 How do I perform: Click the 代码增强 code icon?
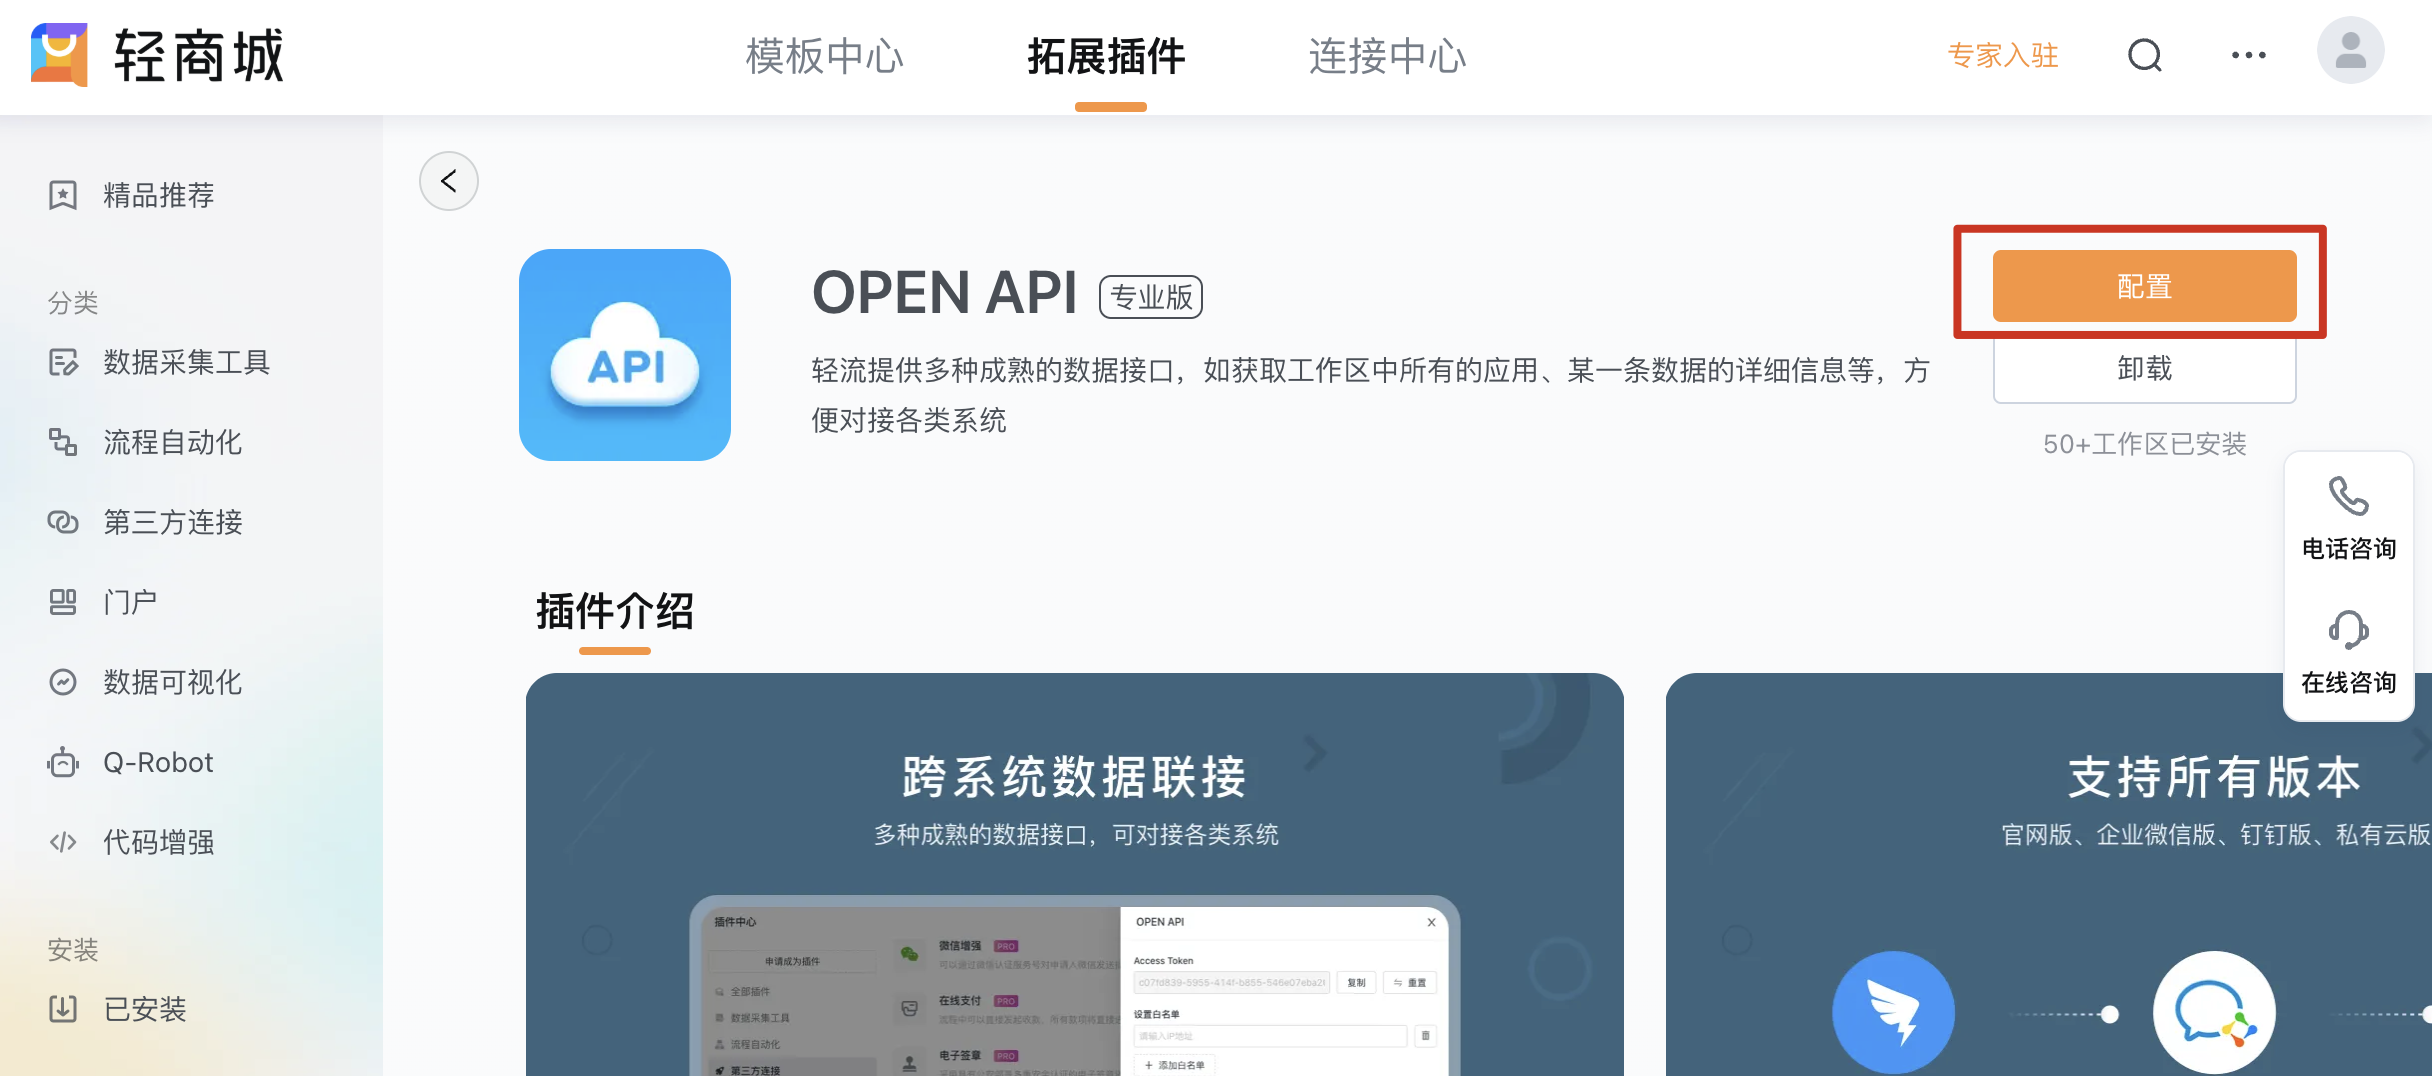(63, 842)
